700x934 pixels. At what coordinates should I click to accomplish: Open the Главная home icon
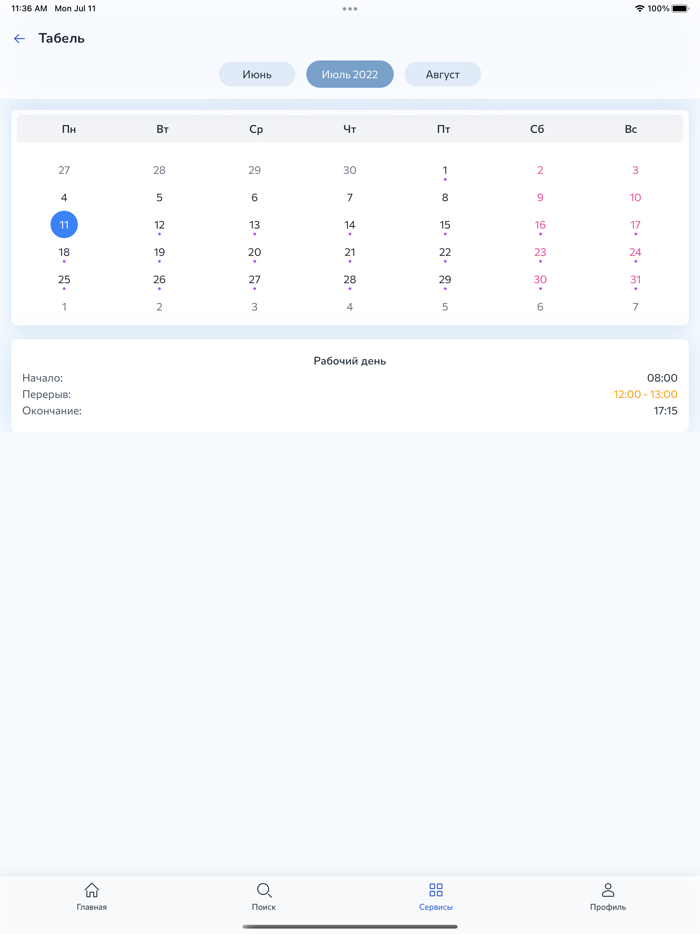[92, 890]
